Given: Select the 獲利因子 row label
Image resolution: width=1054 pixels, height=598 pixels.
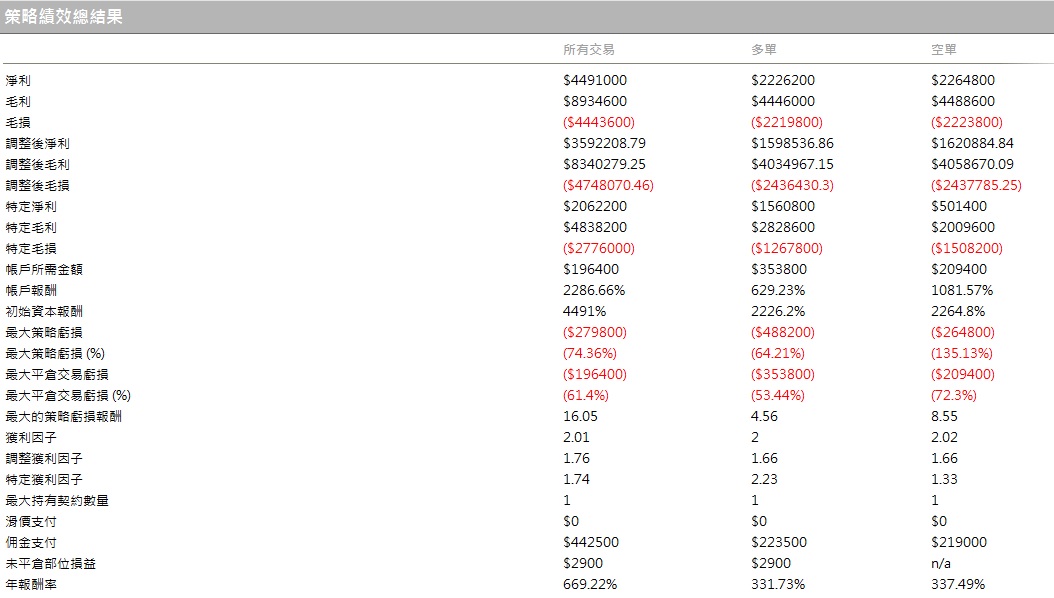Looking at the screenshot, I should pos(31,437).
